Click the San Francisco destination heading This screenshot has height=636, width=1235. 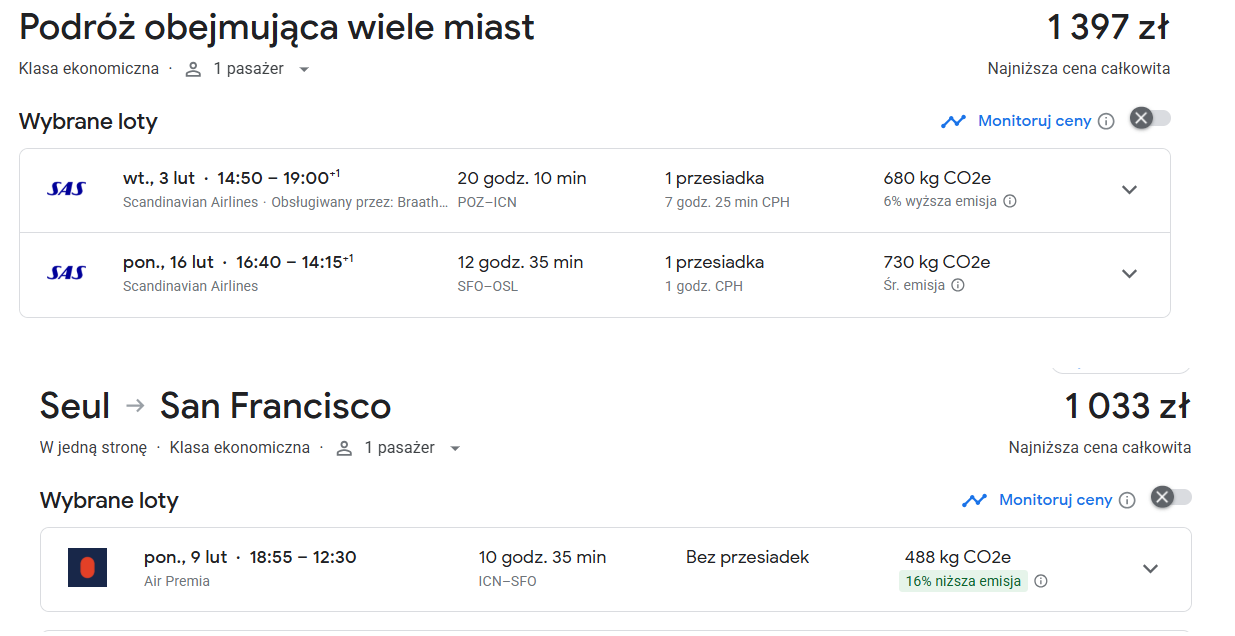click(276, 406)
